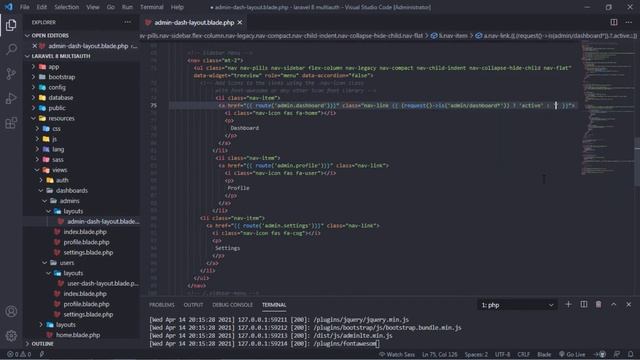640x360 pixels.
Task: Maximize the panel with up chevron
Action: 613,304
